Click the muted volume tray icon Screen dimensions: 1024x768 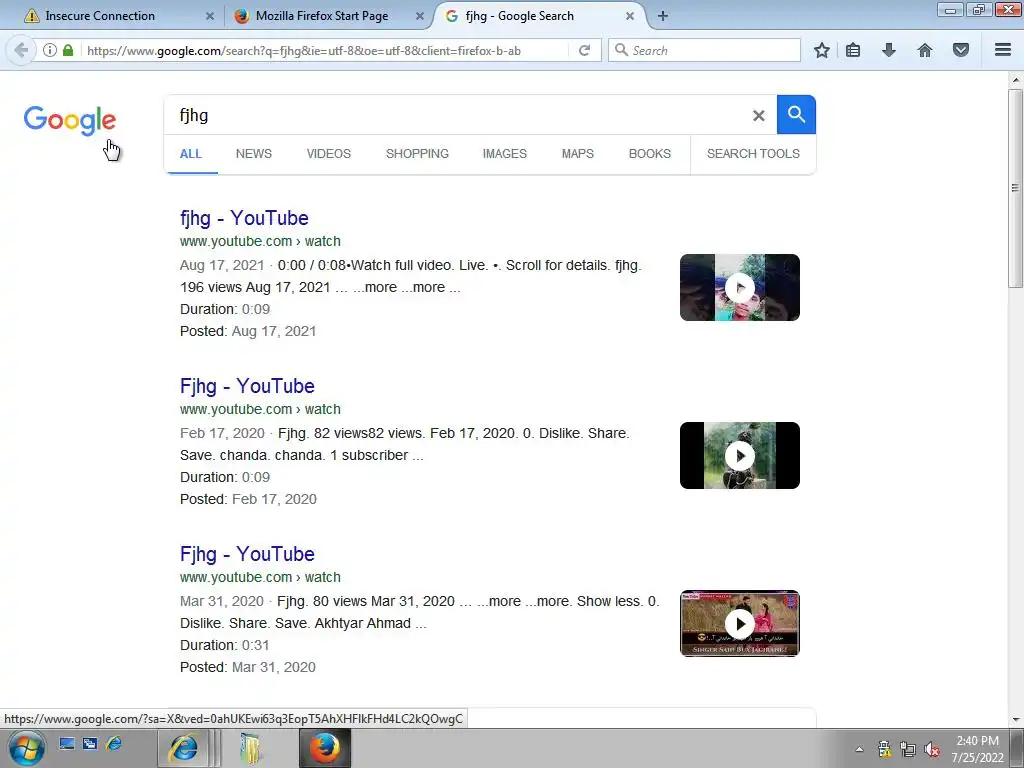pyautogui.click(x=932, y=749)
